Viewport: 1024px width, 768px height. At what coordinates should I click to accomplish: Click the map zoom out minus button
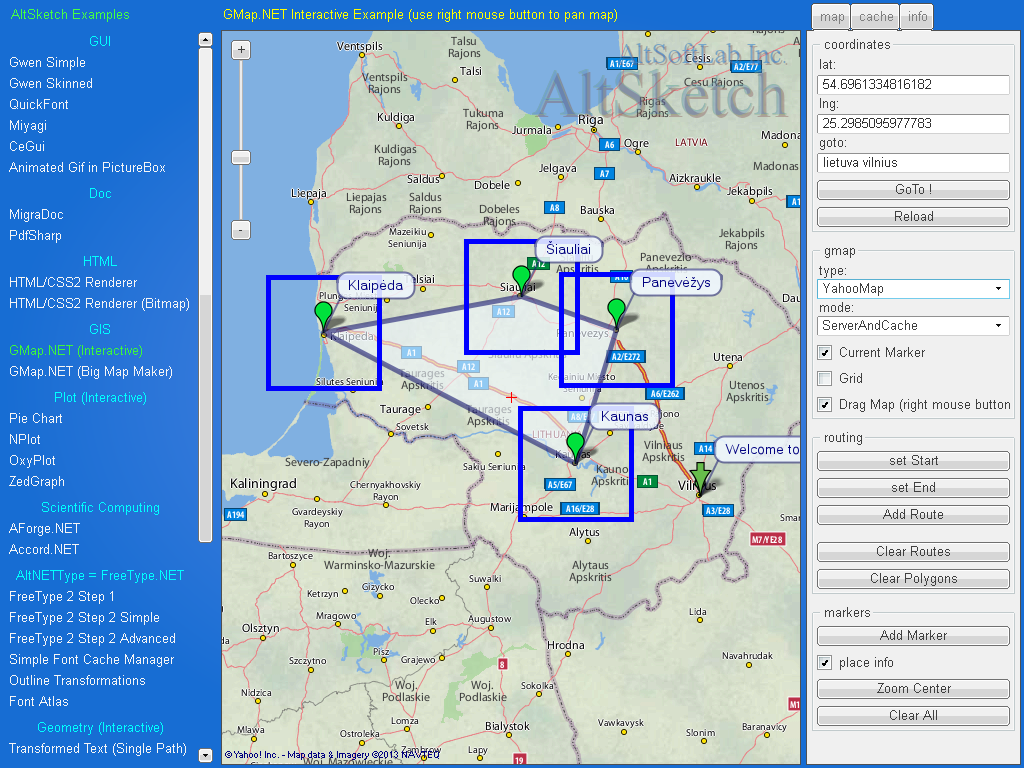pyautogui.click(x=241, y=230)
